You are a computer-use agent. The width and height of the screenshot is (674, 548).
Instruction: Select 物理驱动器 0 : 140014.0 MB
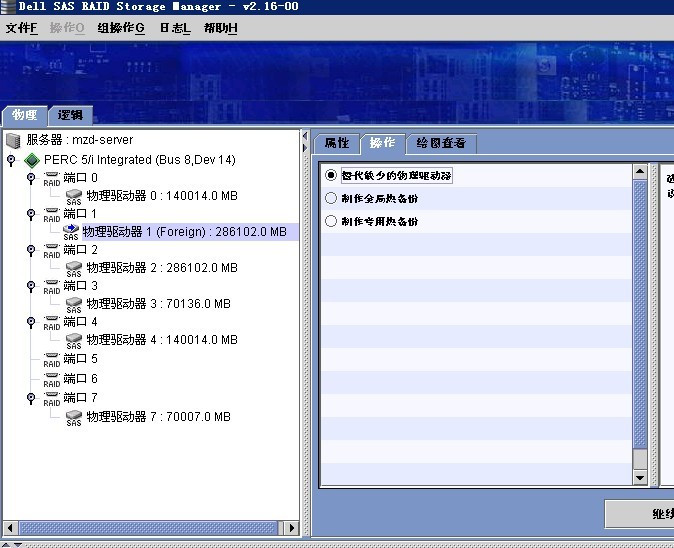(x=162, y=196)
